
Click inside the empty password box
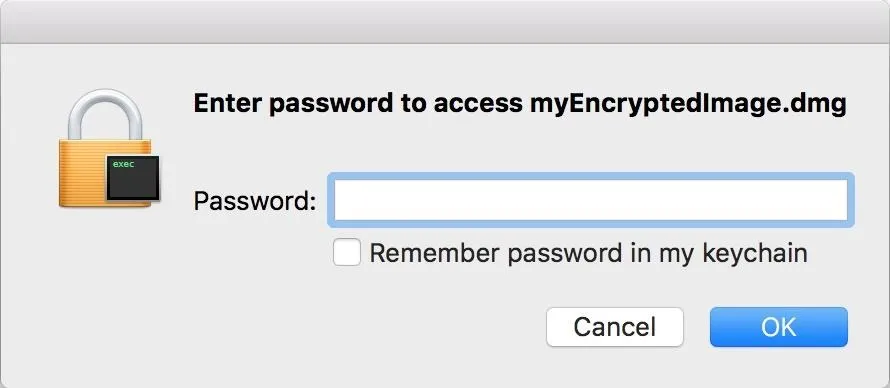click(x=590, y=200)
